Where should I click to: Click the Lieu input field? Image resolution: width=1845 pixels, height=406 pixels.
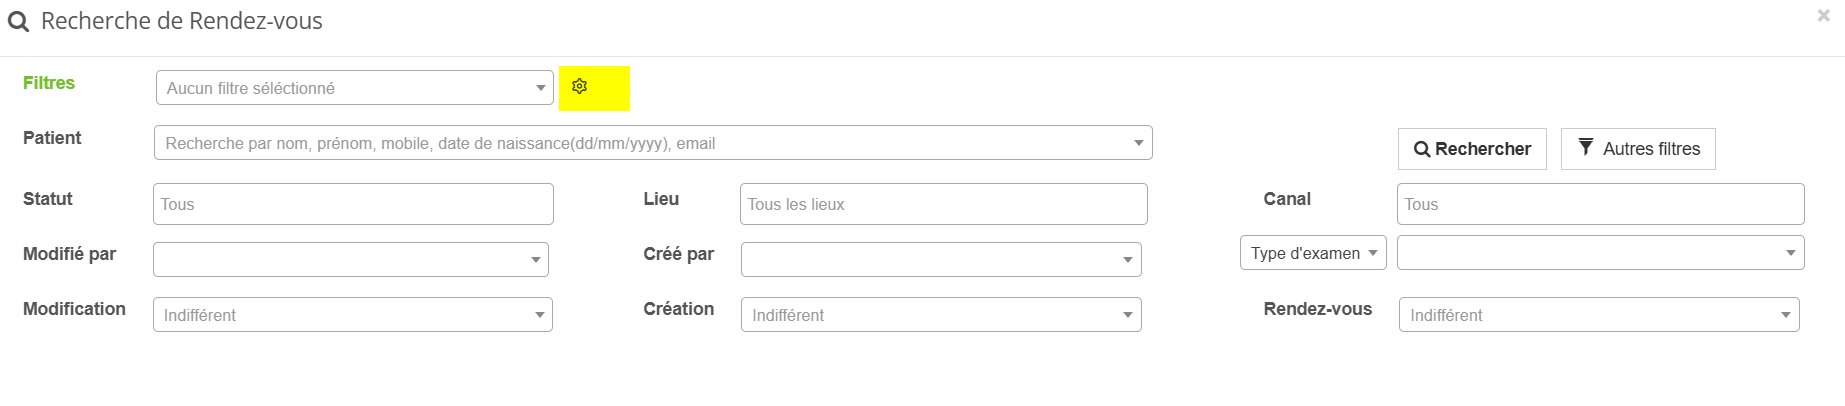(x=943, y=204)
